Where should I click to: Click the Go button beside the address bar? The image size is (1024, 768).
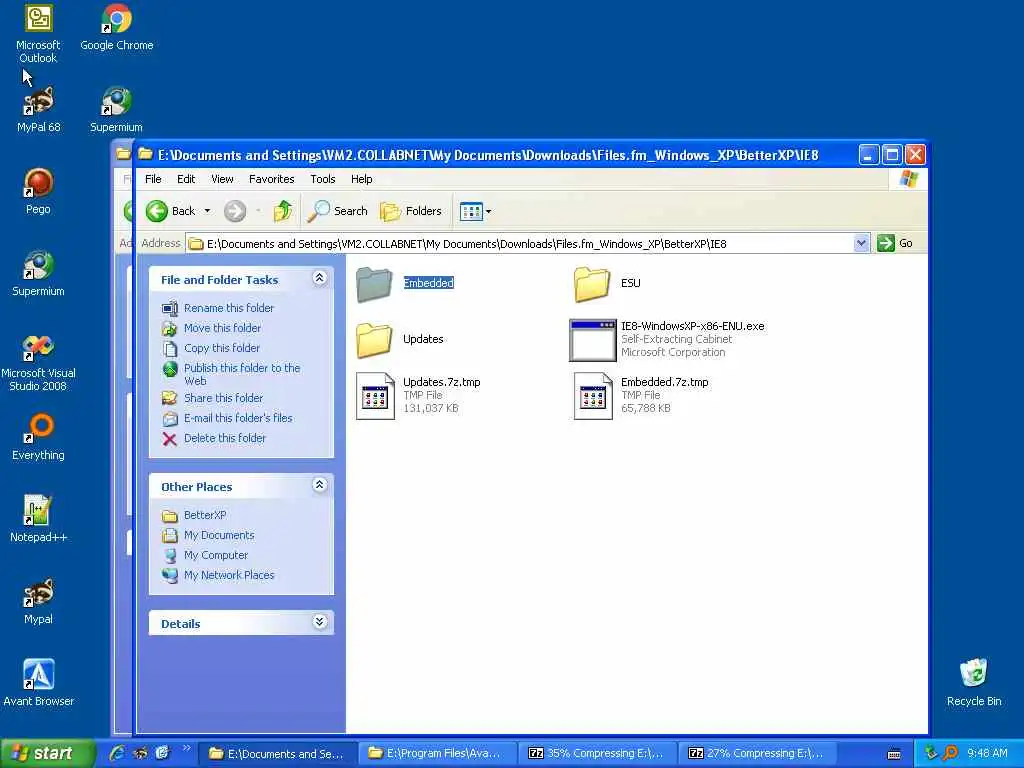tap(895, 244)
